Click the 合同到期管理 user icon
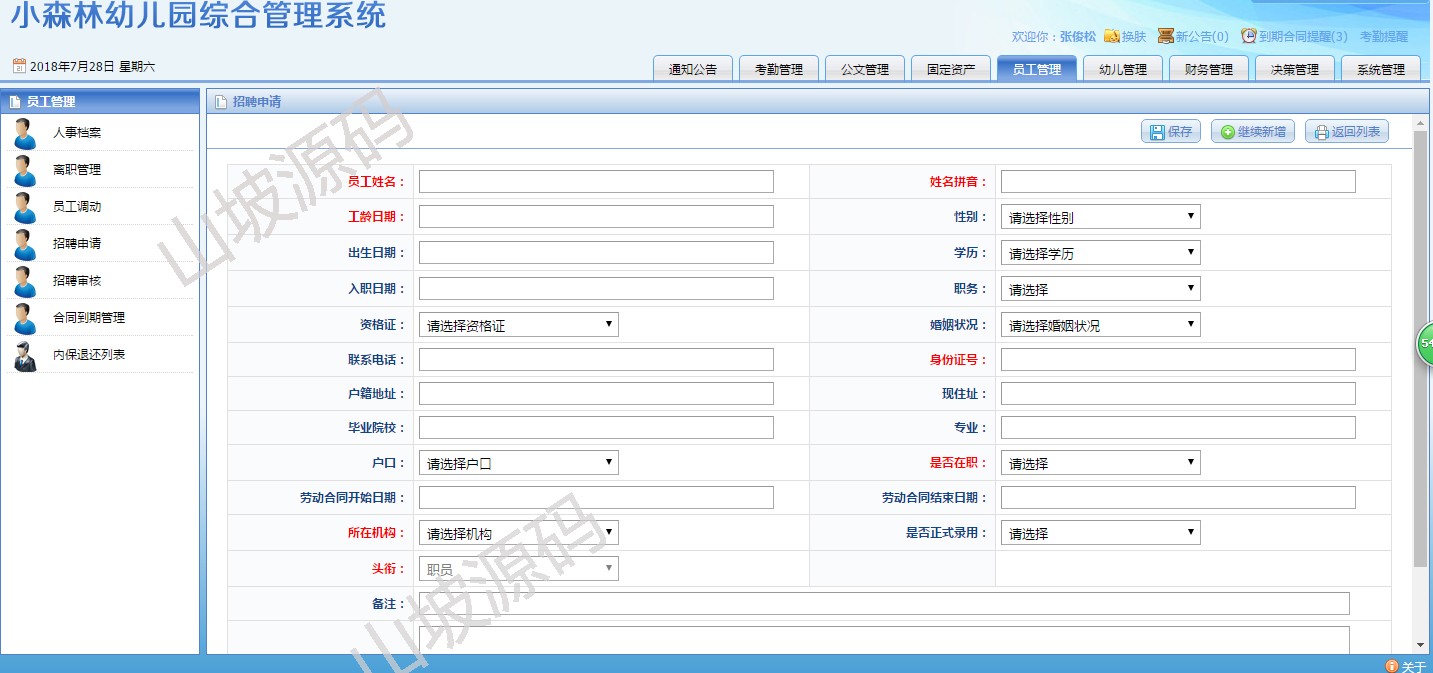1433x673 pixels. coord(25,318)
